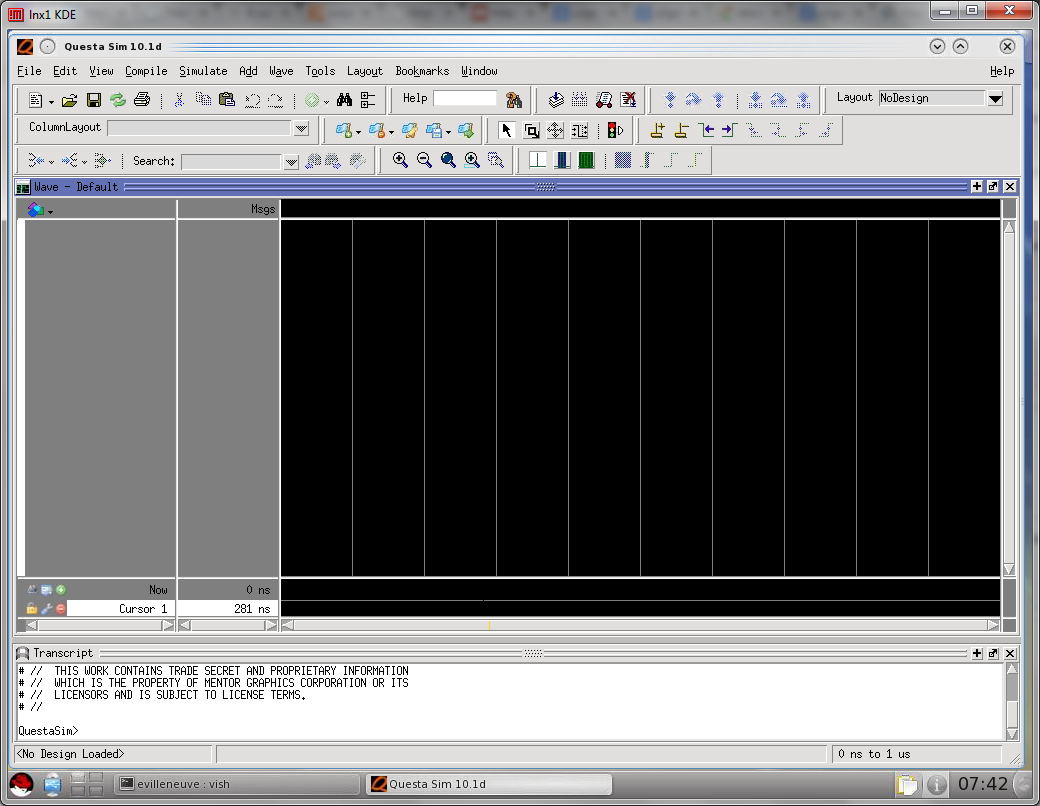Click the Paste clipboard icon
Screen dimensions: 1040x806
(x=227, y=100)
